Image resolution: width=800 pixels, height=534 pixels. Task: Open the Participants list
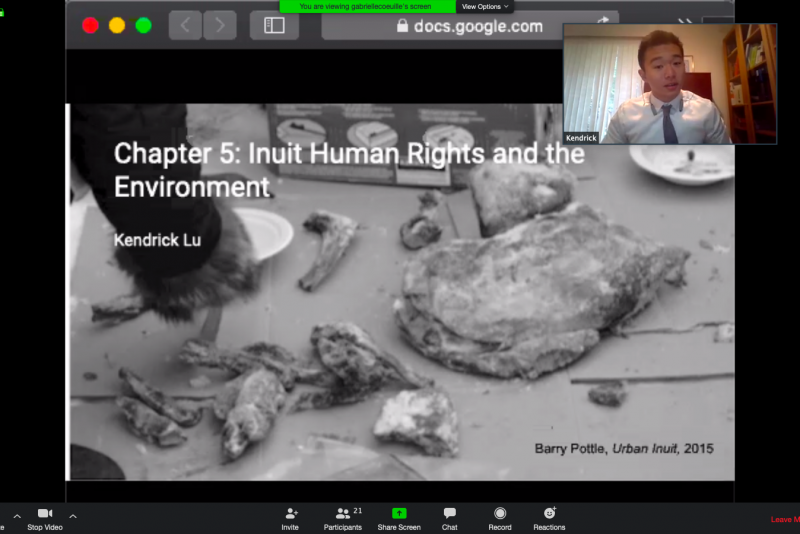tap(342, 519)
